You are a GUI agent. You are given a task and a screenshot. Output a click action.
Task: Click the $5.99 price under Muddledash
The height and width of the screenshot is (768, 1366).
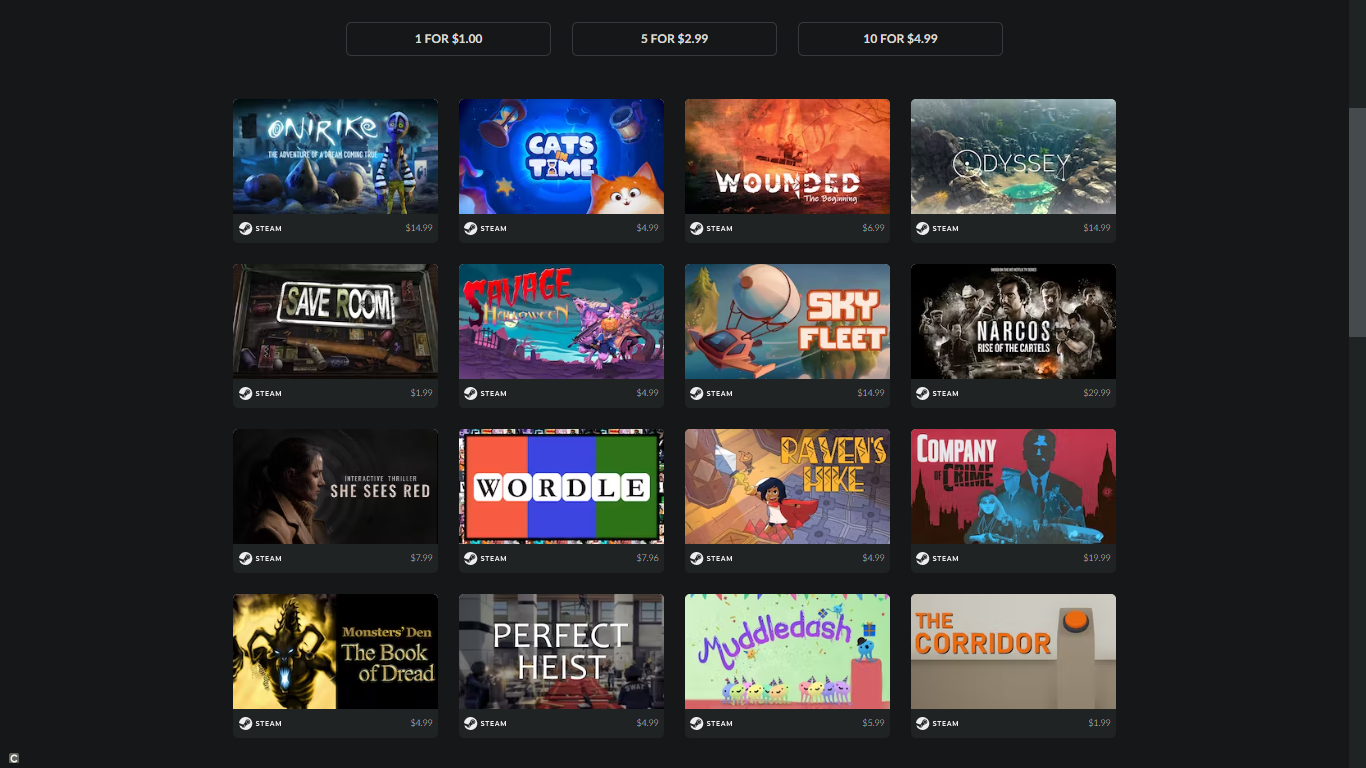coord(874,723)
